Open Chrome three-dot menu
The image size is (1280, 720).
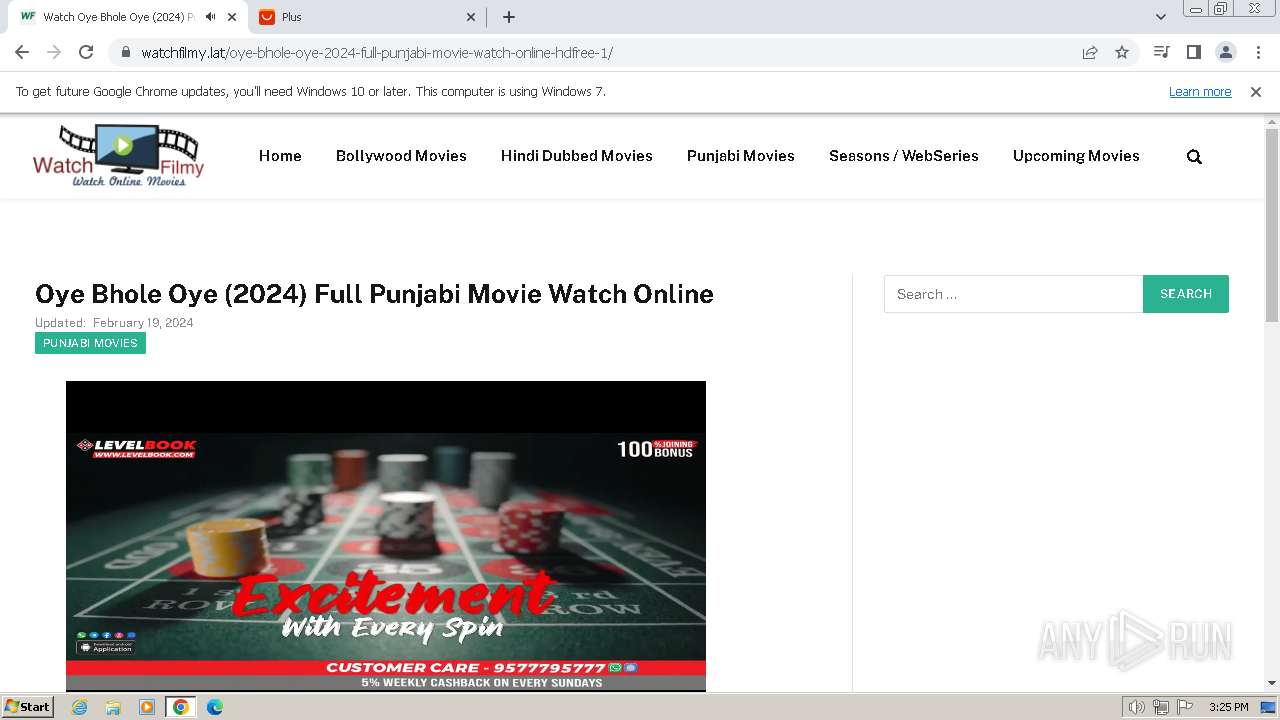point(1257,52)
